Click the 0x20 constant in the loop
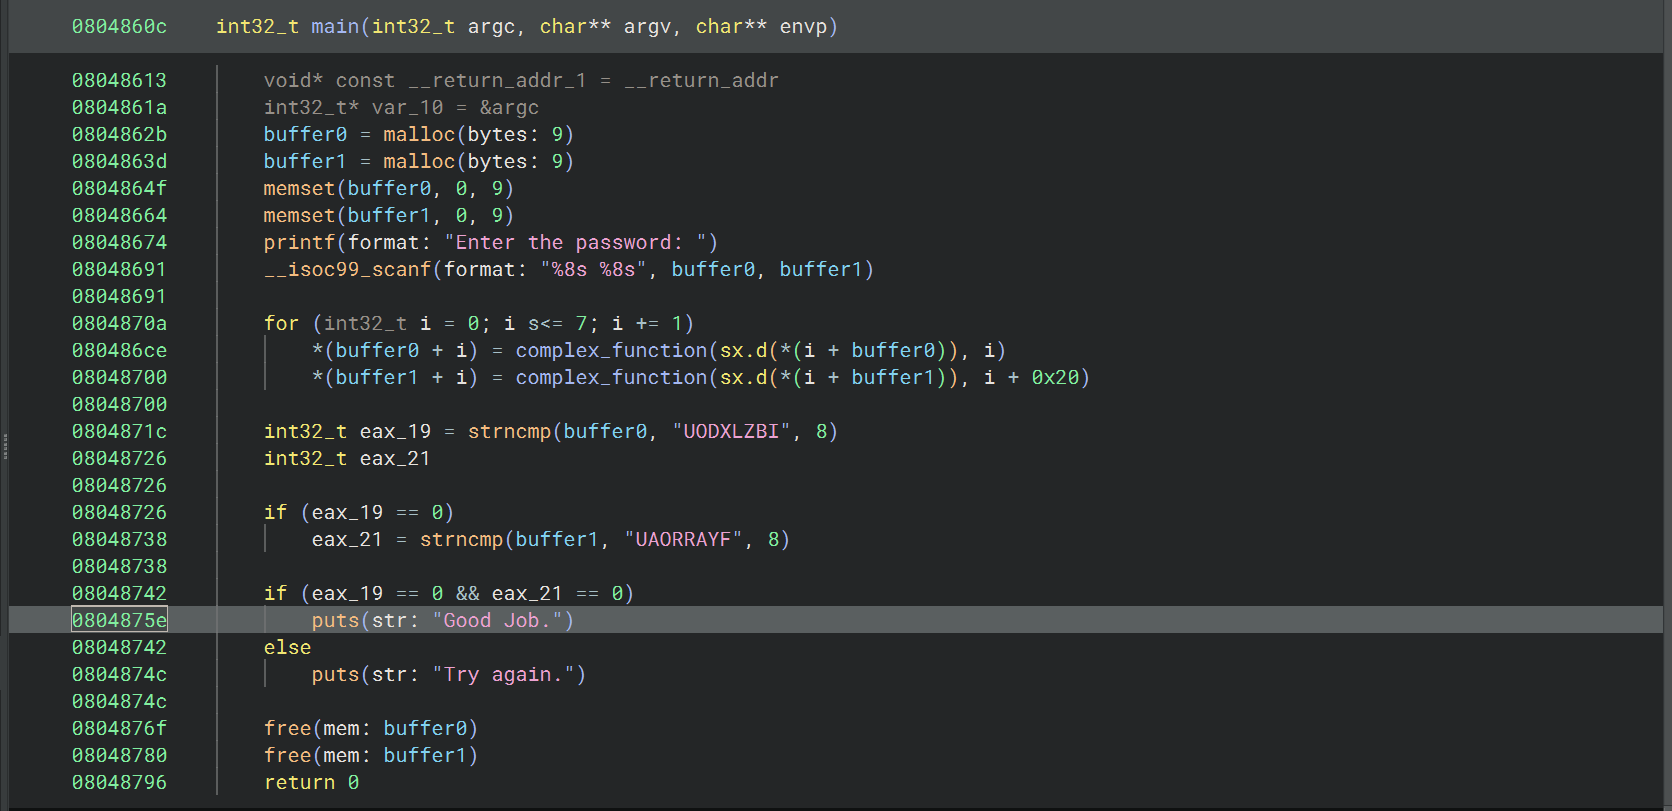The width and height of the screenshot is (1672, 811). [x=1055, y=378]
